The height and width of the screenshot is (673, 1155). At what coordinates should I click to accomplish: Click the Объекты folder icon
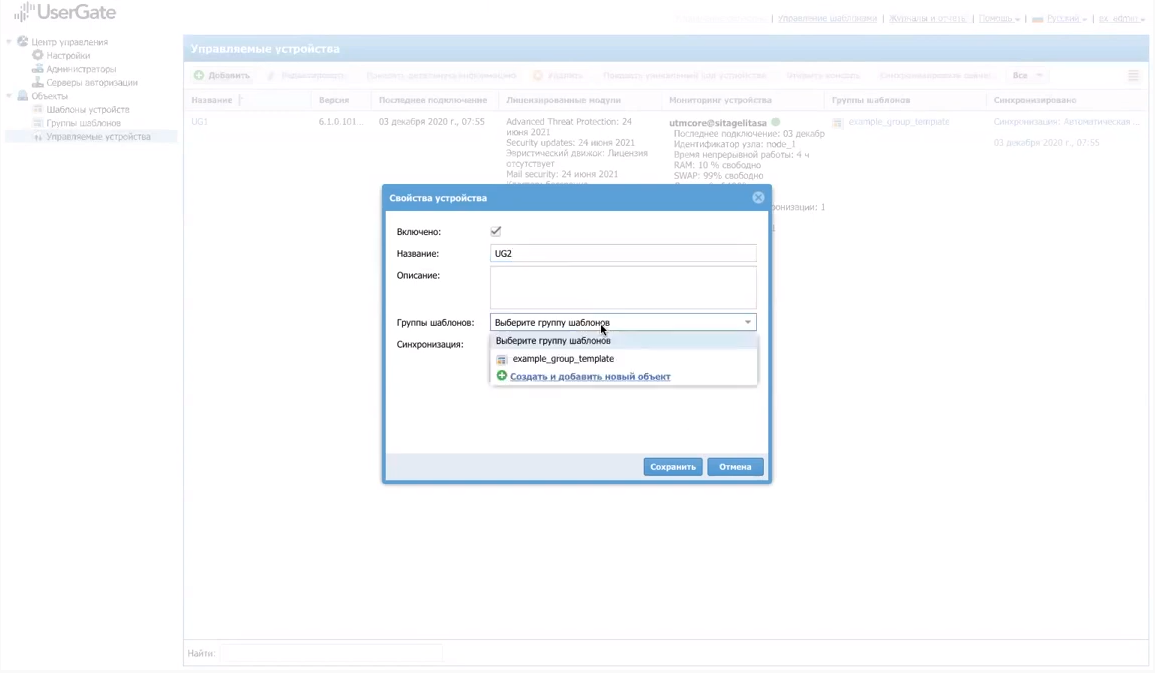(x=23, y=96)
